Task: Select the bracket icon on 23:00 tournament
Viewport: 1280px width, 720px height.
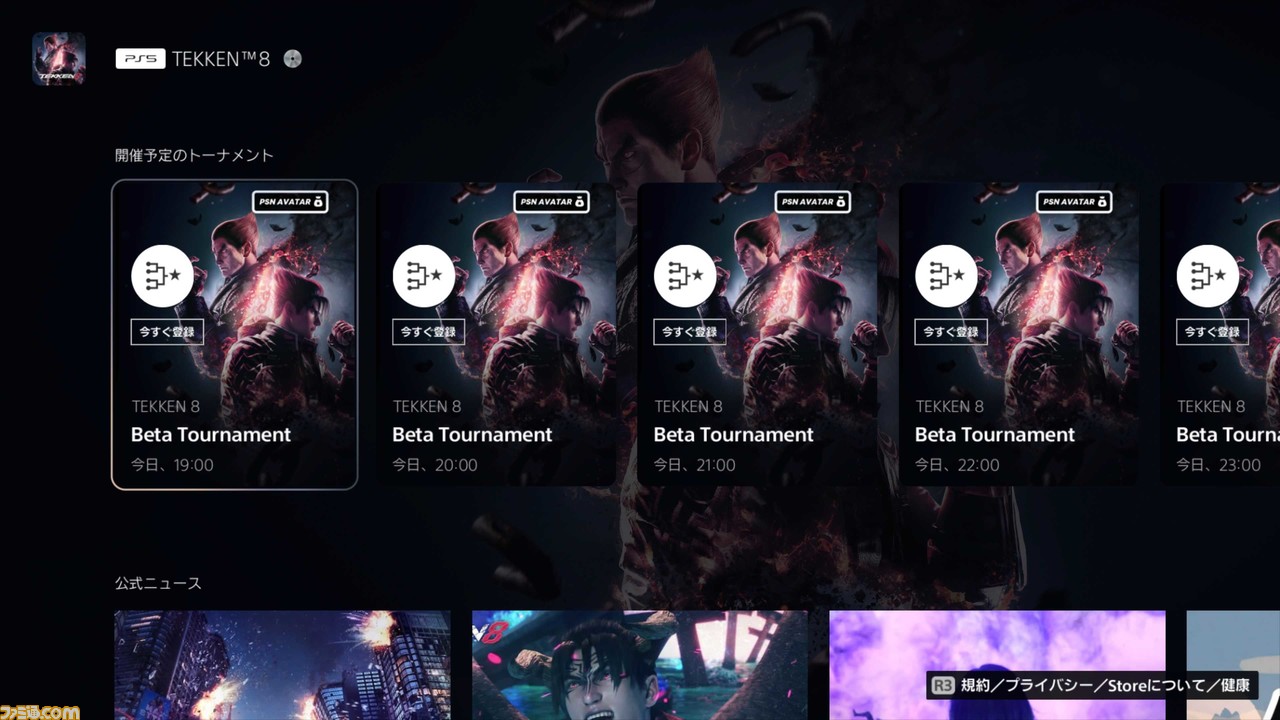Action: click(x=1209, y=275)
